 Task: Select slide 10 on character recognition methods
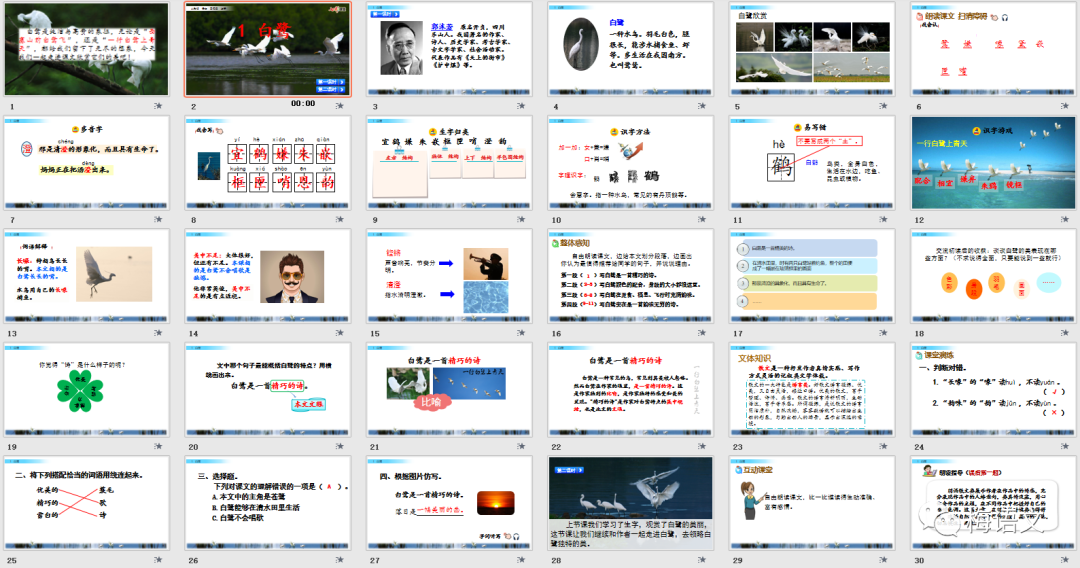pos(631,162)
